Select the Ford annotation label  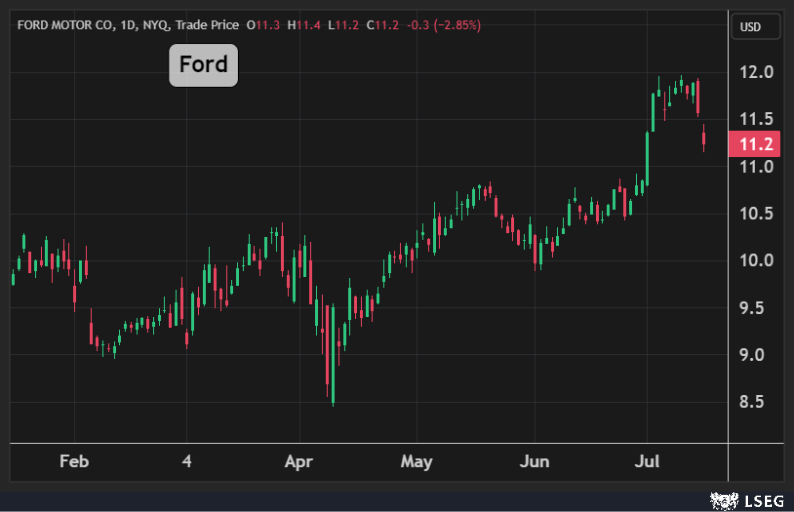[203, 66]
